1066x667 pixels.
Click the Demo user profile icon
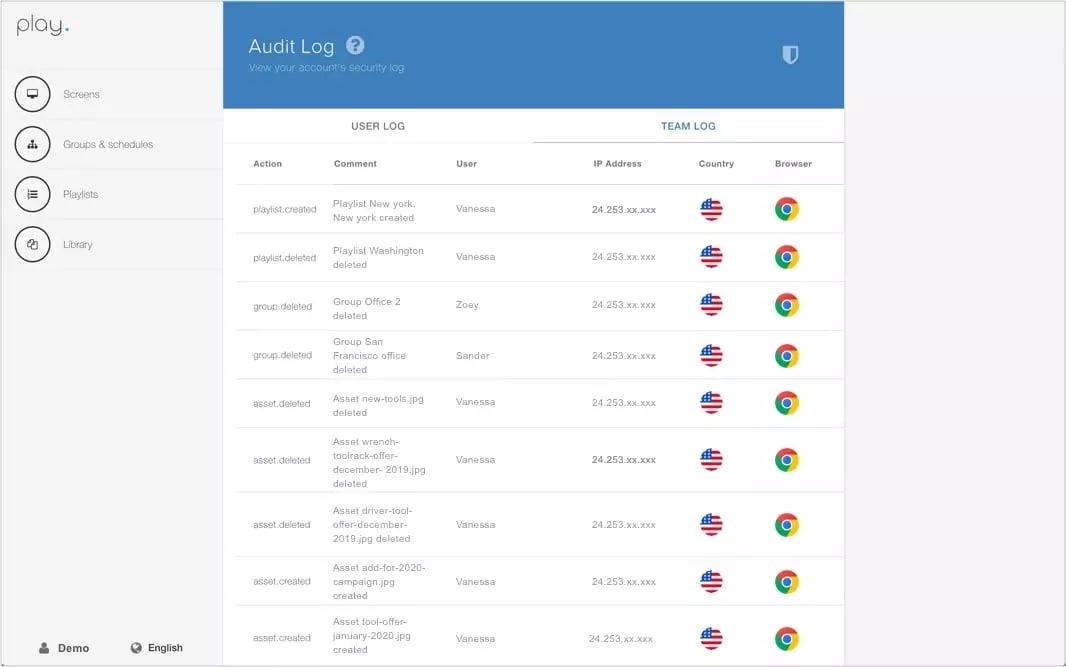click(x=44, y=648)
